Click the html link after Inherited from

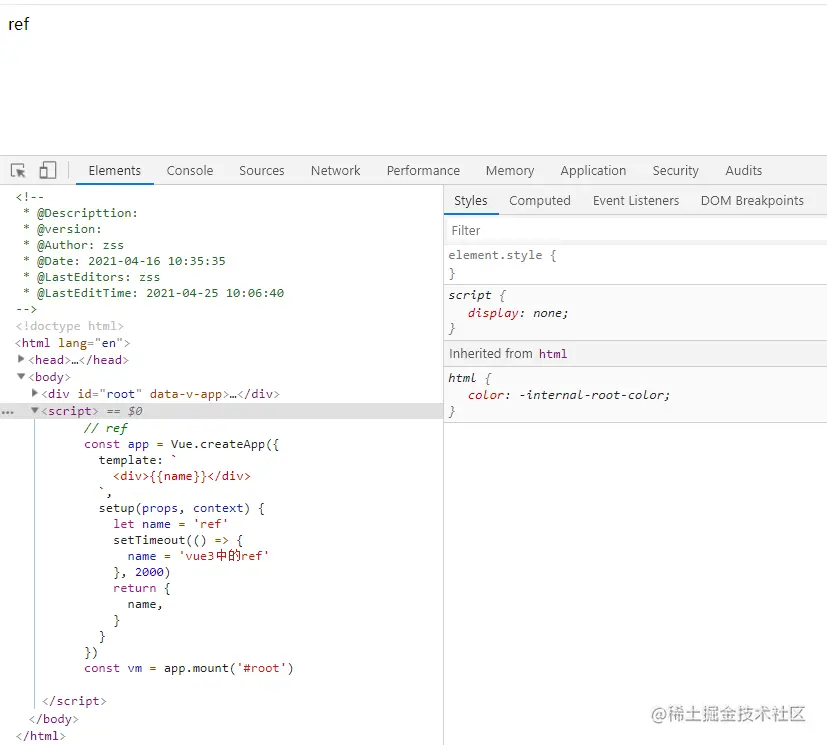(553, 354)
